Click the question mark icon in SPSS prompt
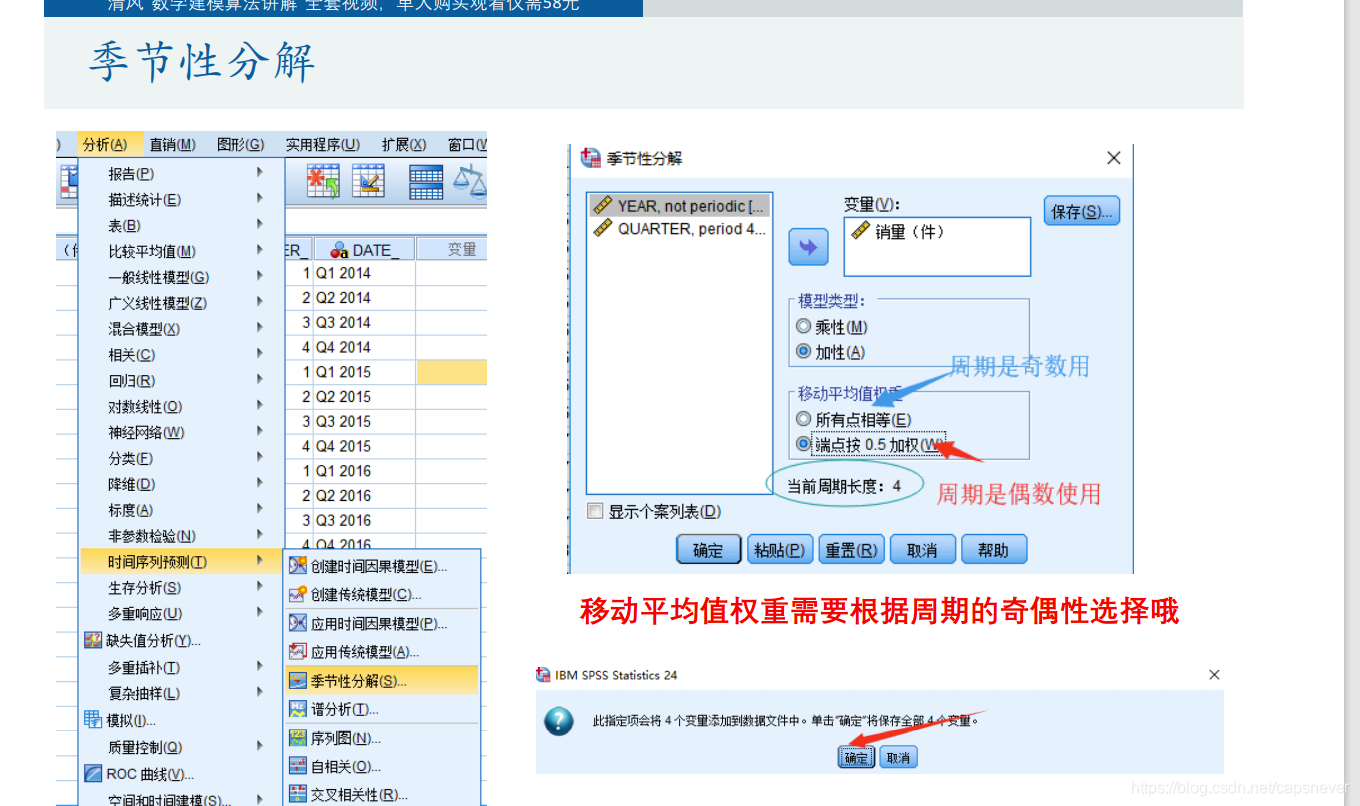Viewport: 1360px width, 806px height. [558, 721]
